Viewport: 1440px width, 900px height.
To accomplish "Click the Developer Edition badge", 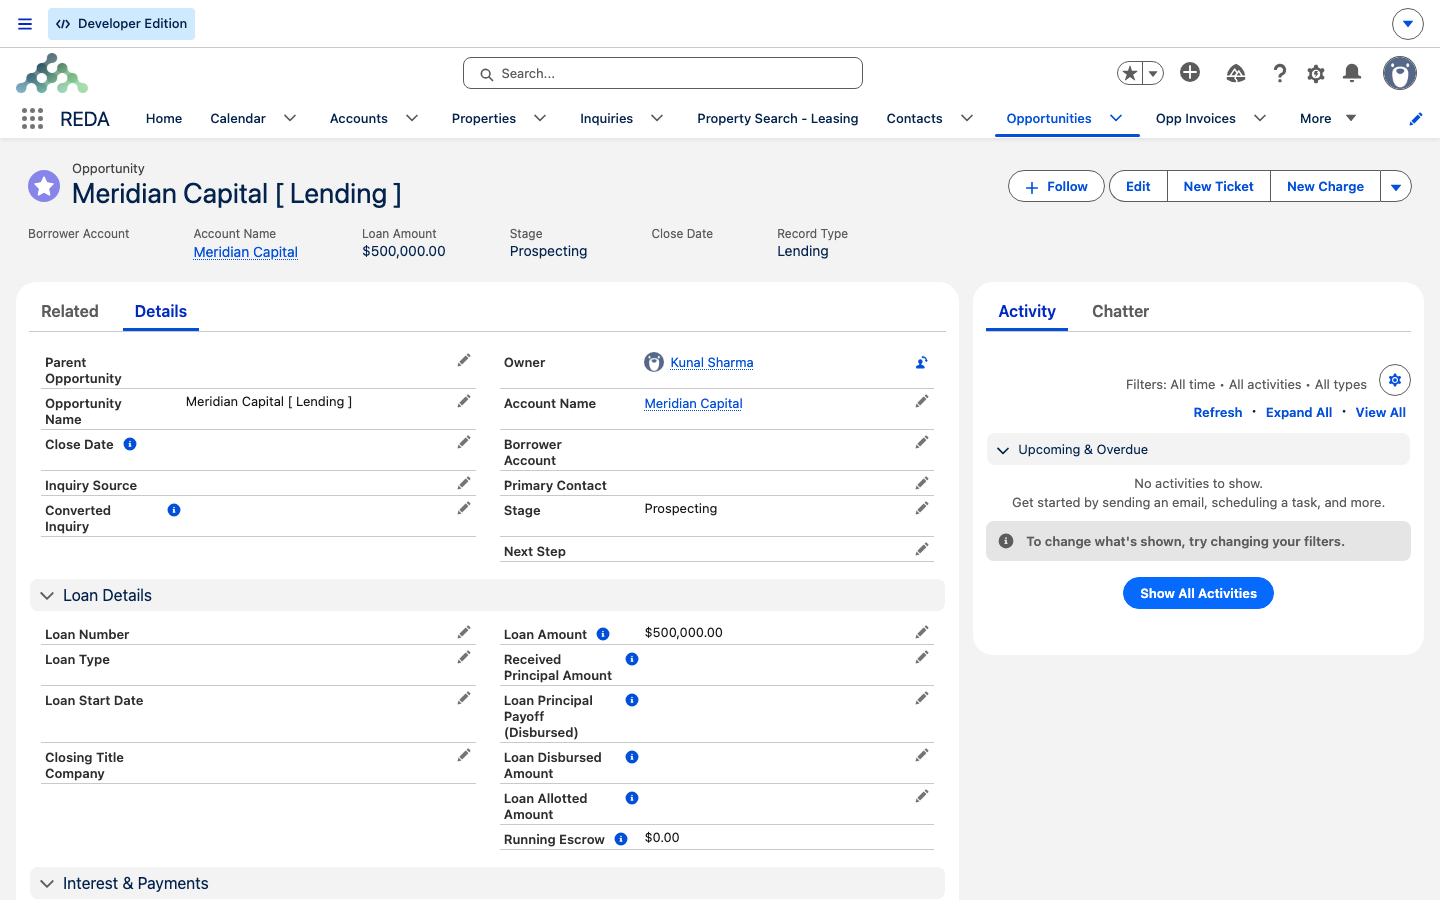I will (x=121, y=24).
